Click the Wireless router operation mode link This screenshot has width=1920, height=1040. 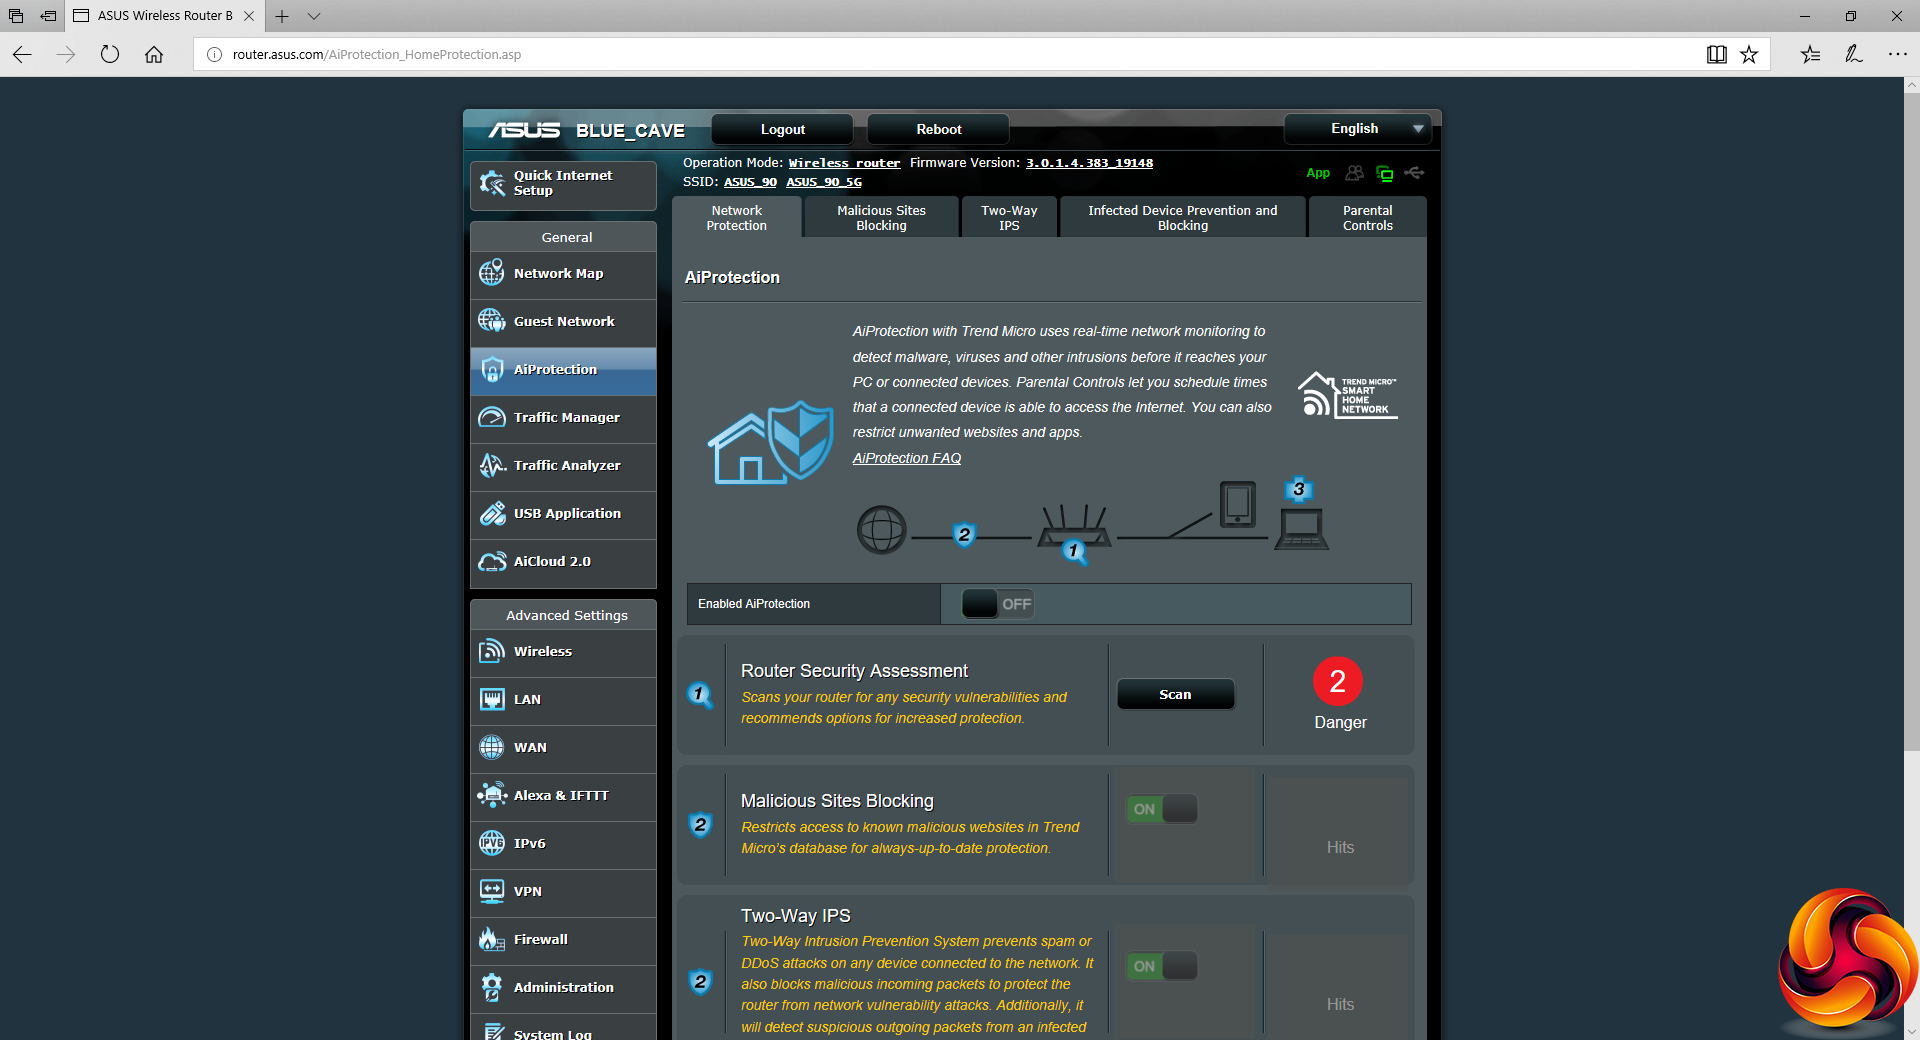[844, 163]
